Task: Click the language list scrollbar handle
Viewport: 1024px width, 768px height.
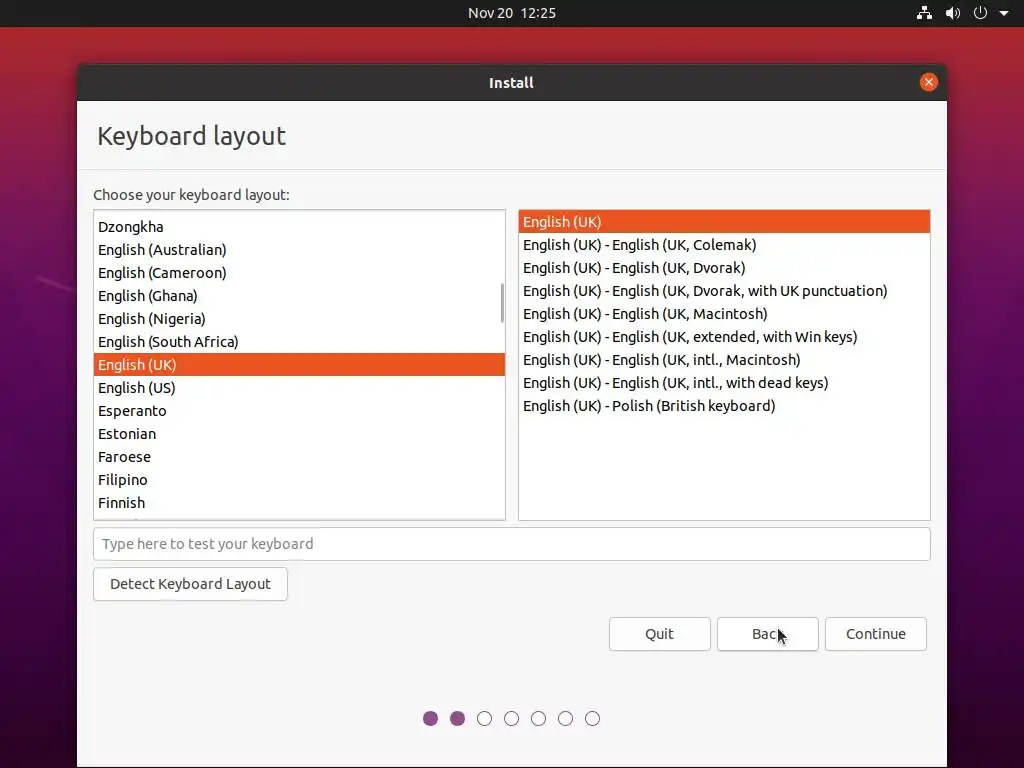Action: pyautogui.click(x=502, y=302)
